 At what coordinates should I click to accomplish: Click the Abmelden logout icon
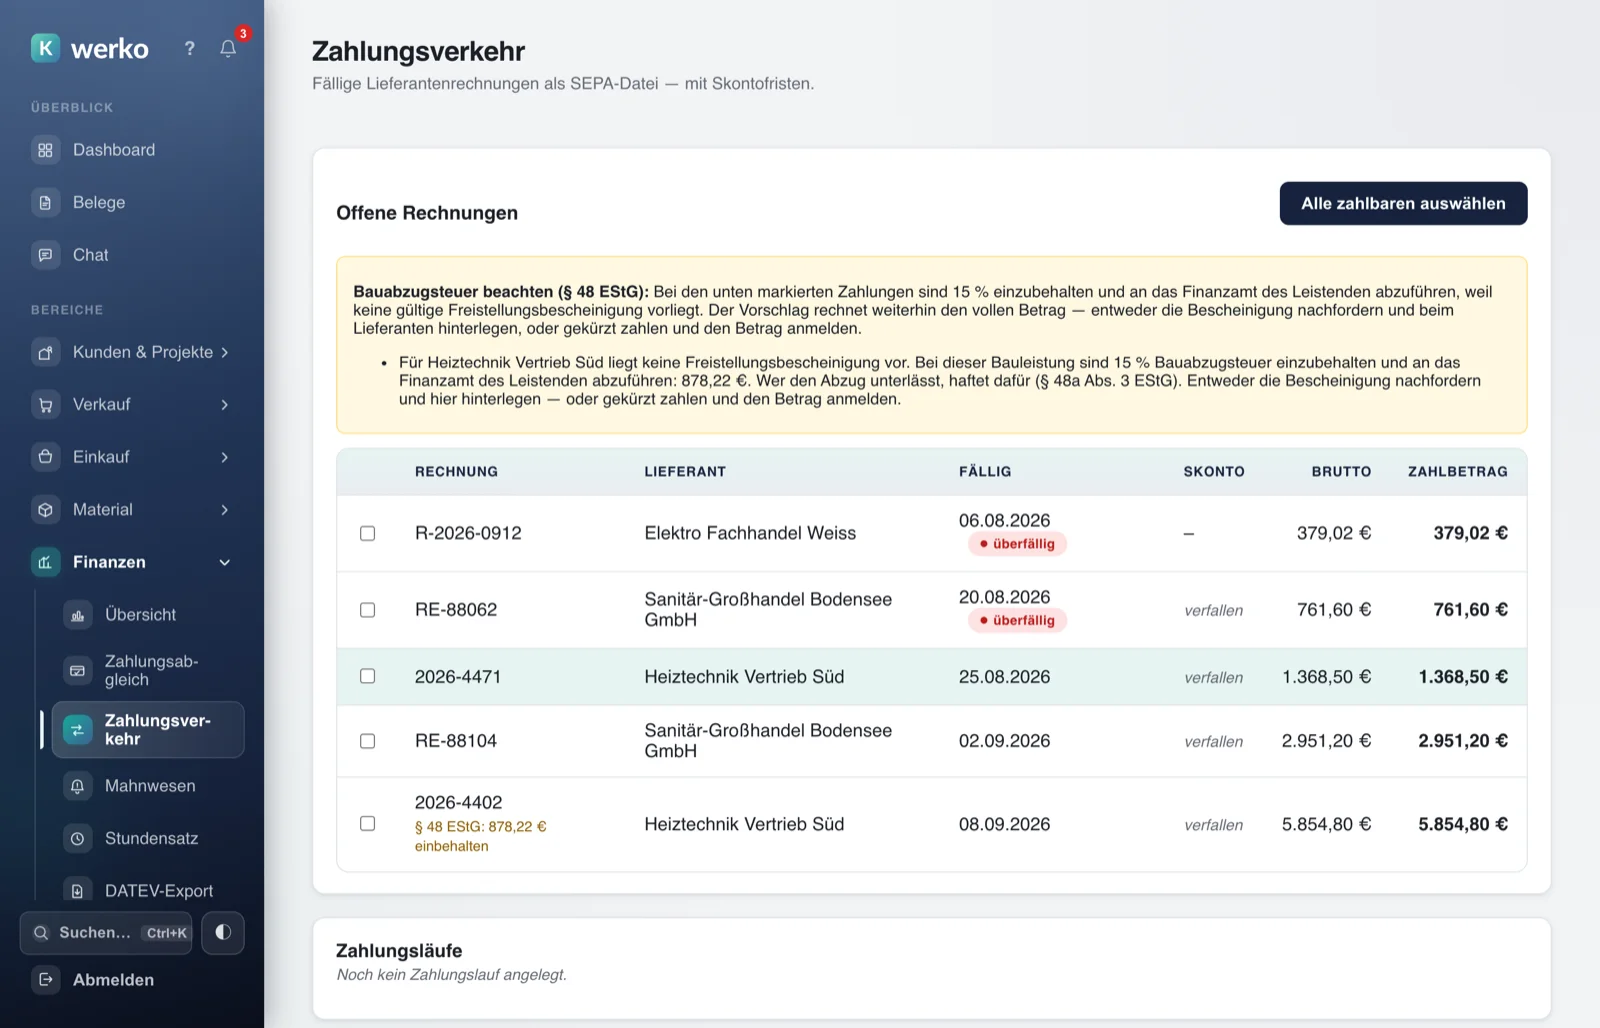(x=45, y=980)
